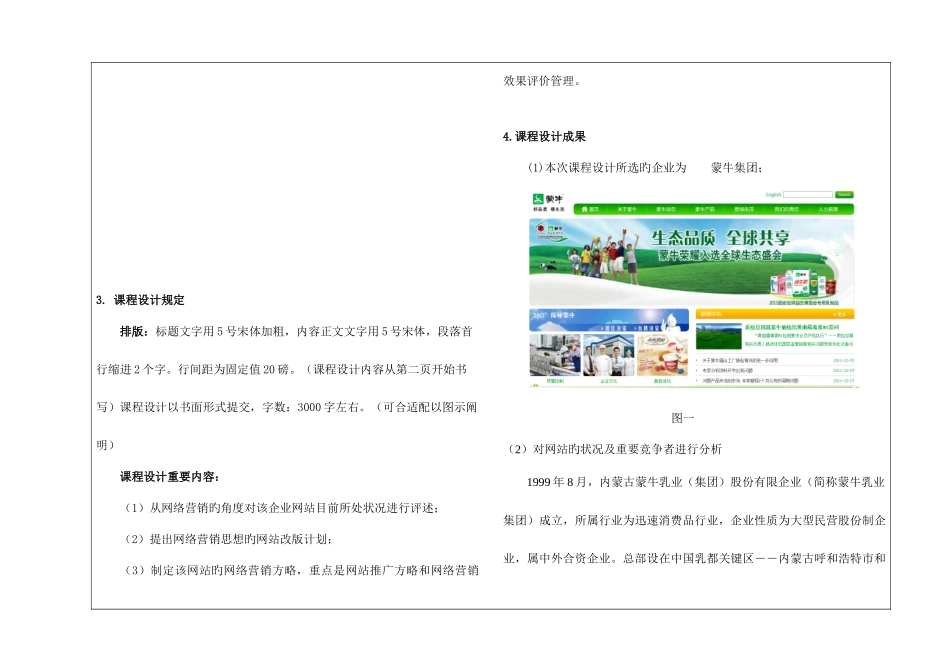Click the 更多 link in the orange news header

[840, 314]
